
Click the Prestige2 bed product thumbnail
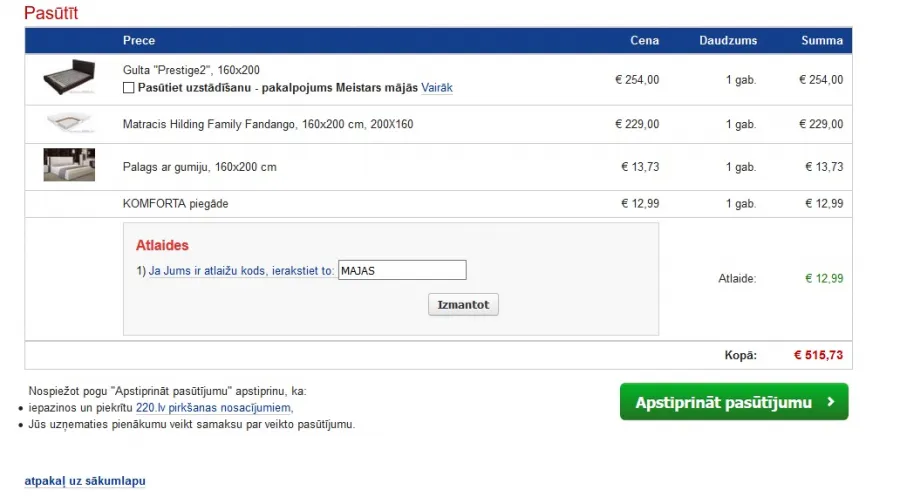[x=69, y=77]
